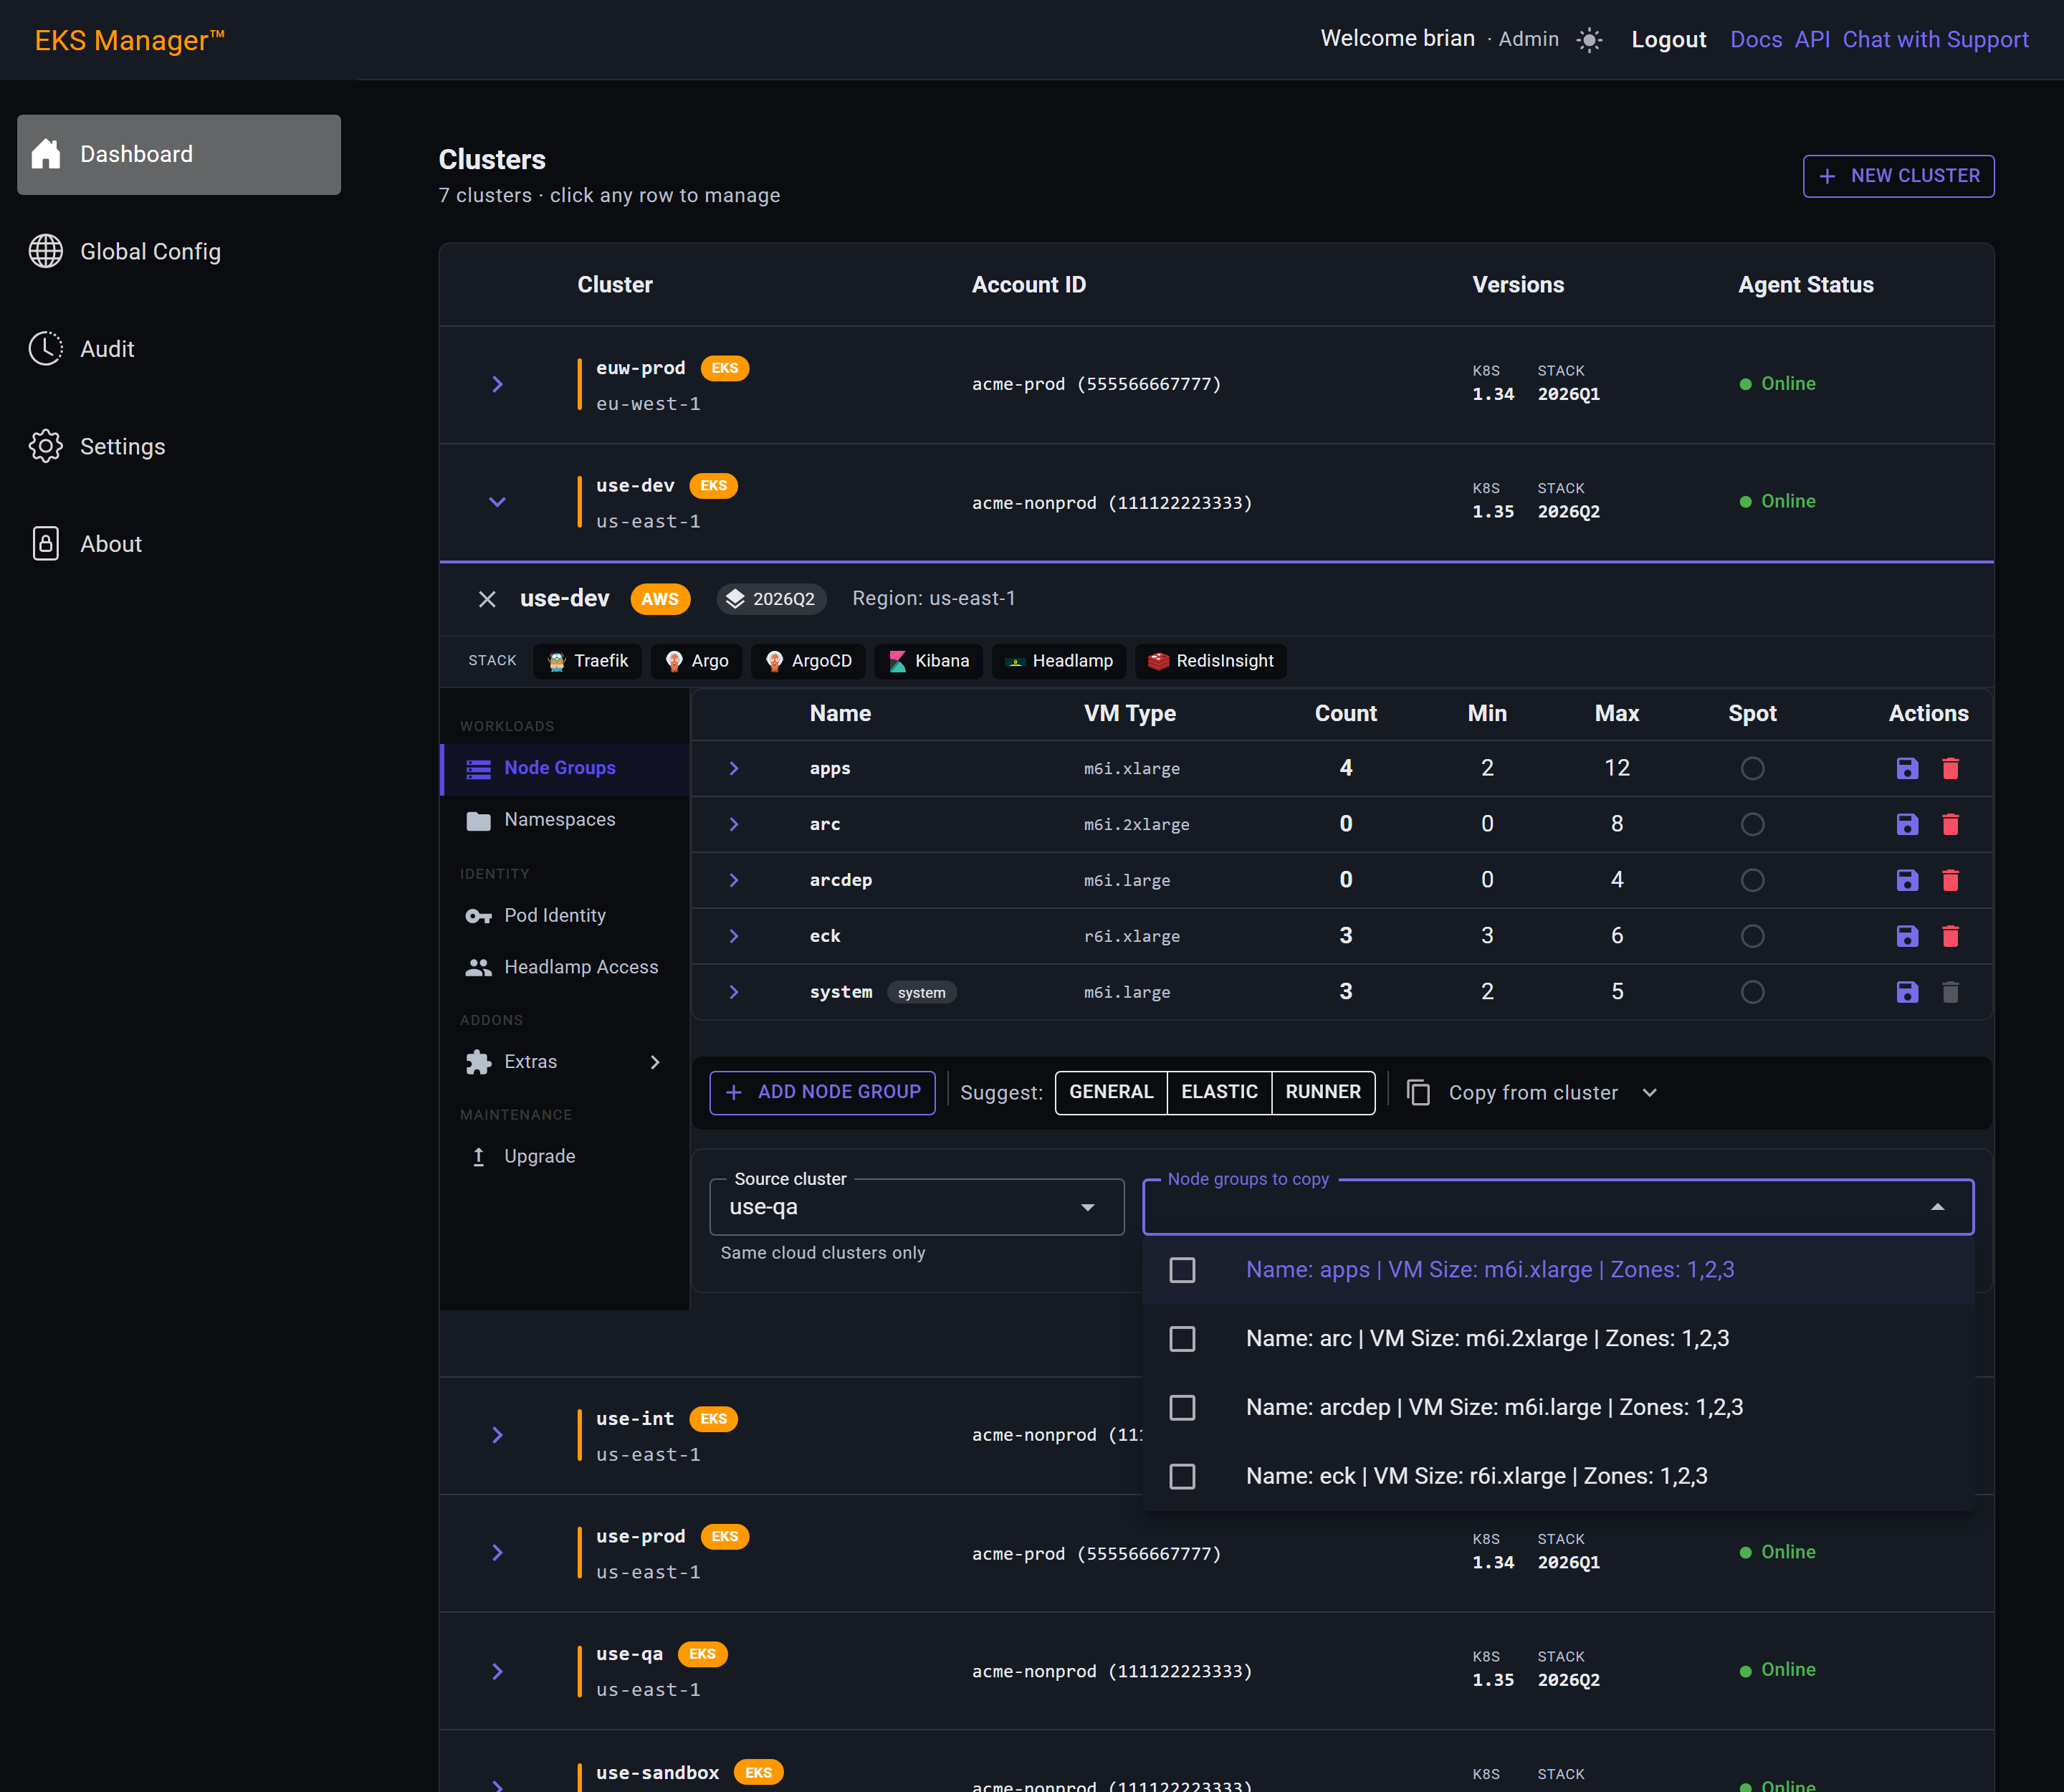Collapse the use-dev cluster row chevron
The width and height of the screenshot is (2064, 1792).
pyautogui.click(x=497, y=502)
